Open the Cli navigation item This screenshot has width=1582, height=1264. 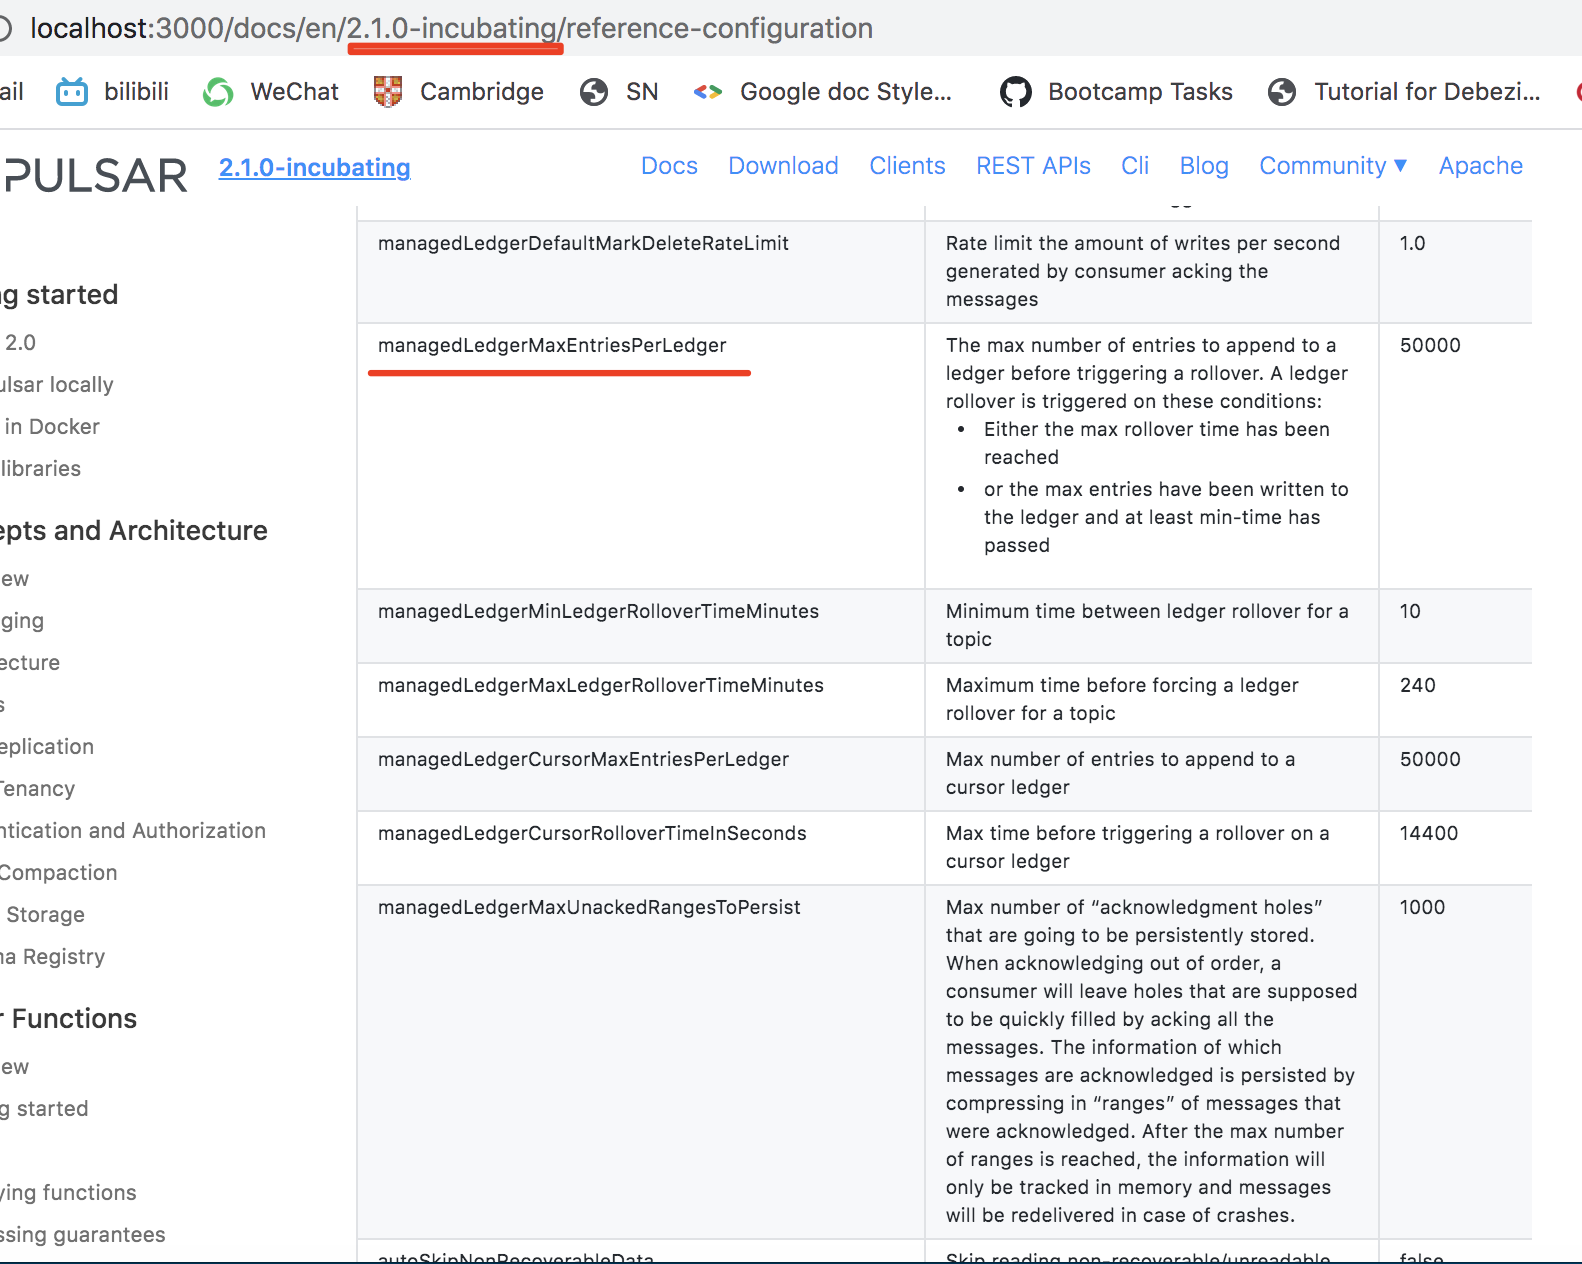(1135, 166)
